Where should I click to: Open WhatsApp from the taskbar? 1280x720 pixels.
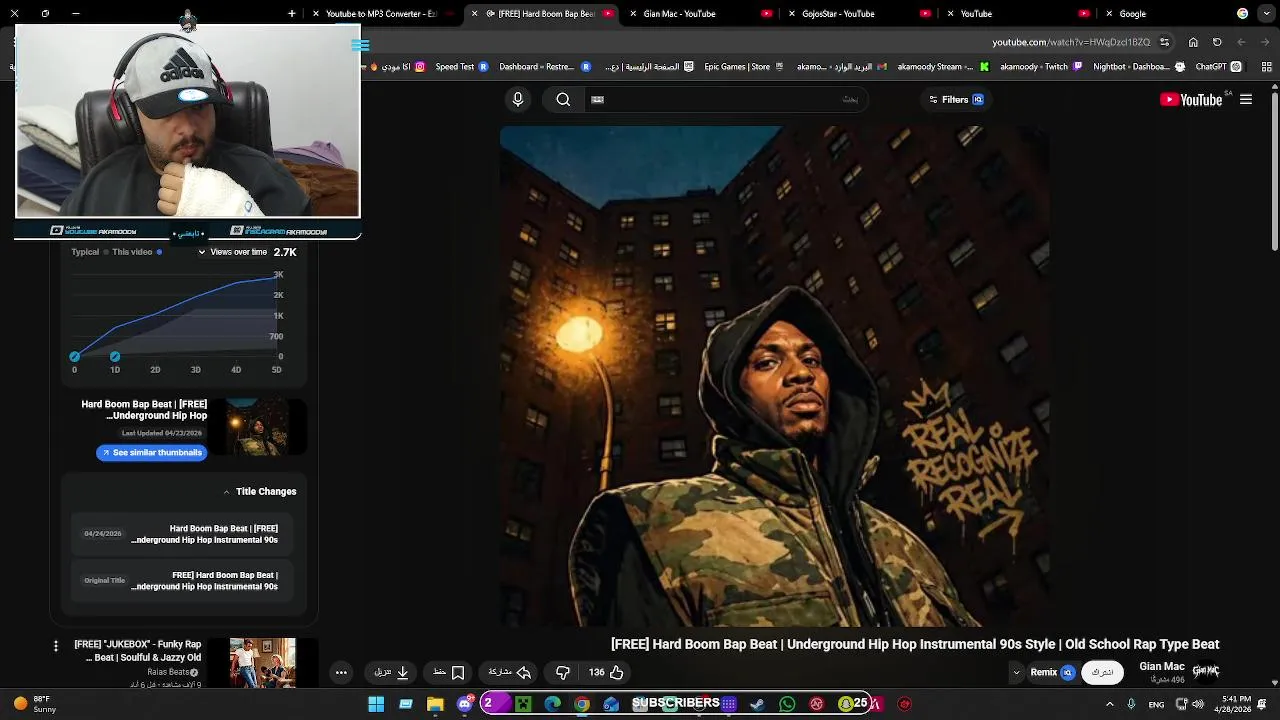click(x=787, y=704)
